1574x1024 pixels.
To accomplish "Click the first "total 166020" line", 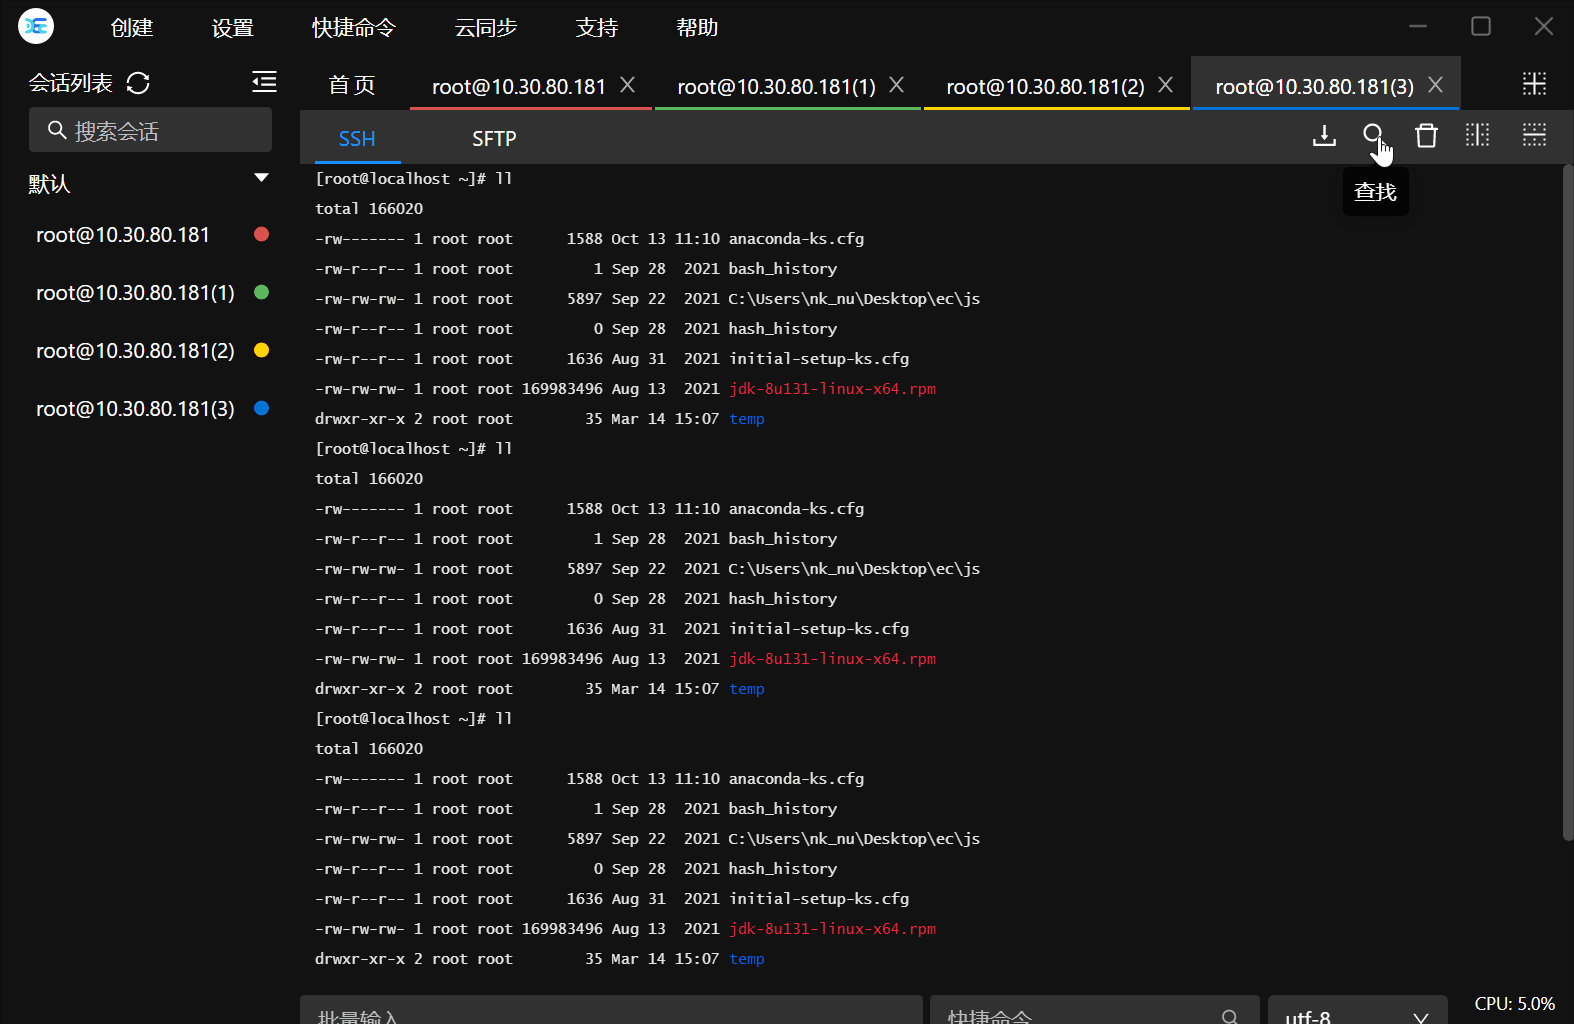I will coord(369,208).
